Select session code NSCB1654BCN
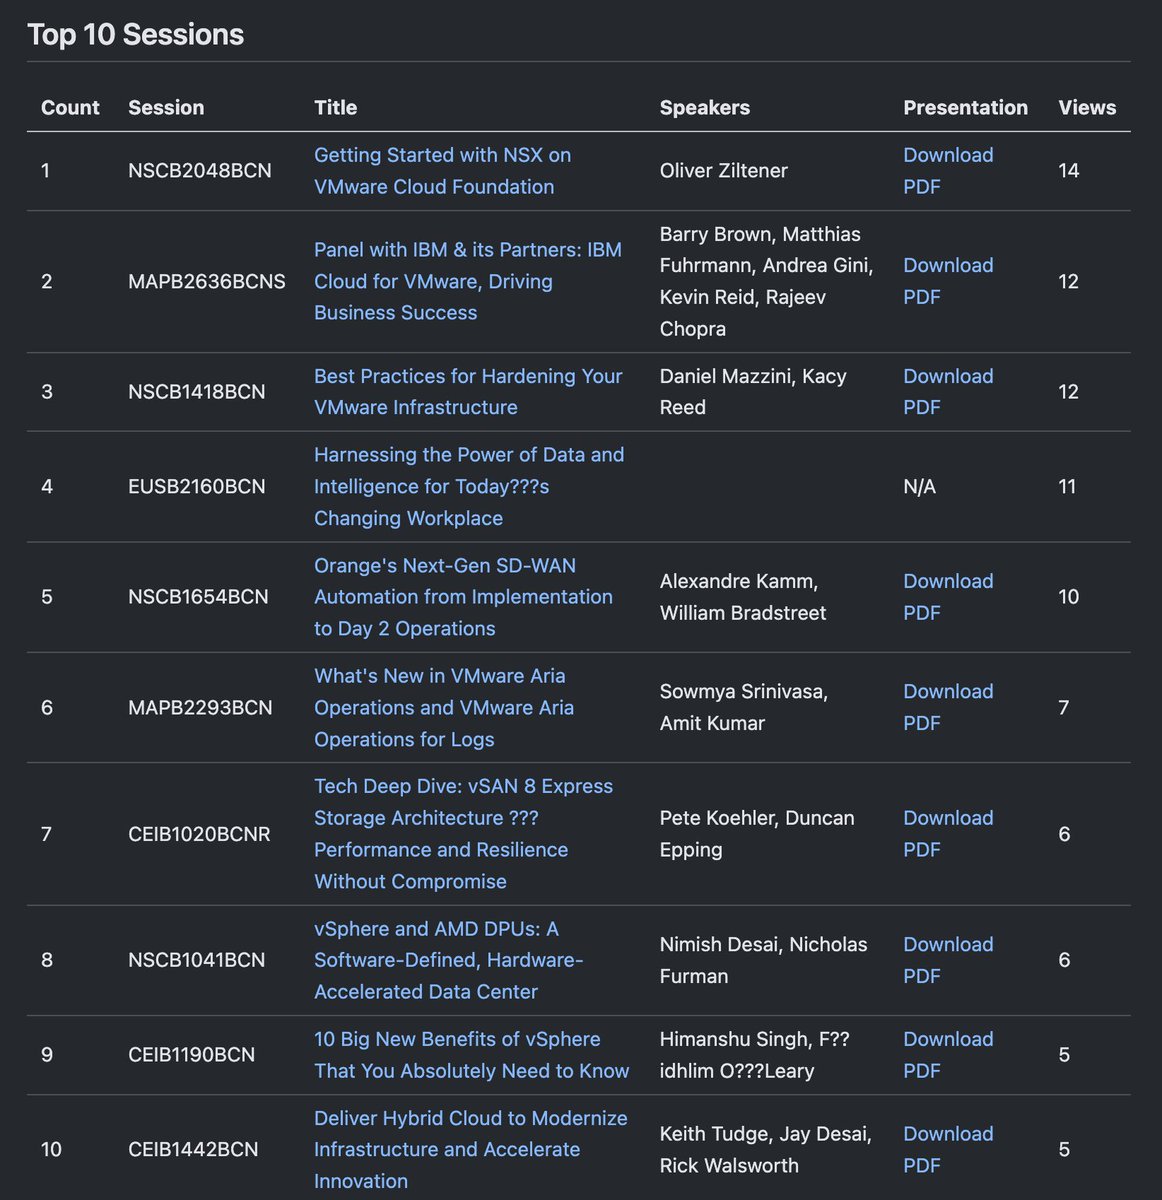This screenshot has width=1162, height=1200. 198,597
